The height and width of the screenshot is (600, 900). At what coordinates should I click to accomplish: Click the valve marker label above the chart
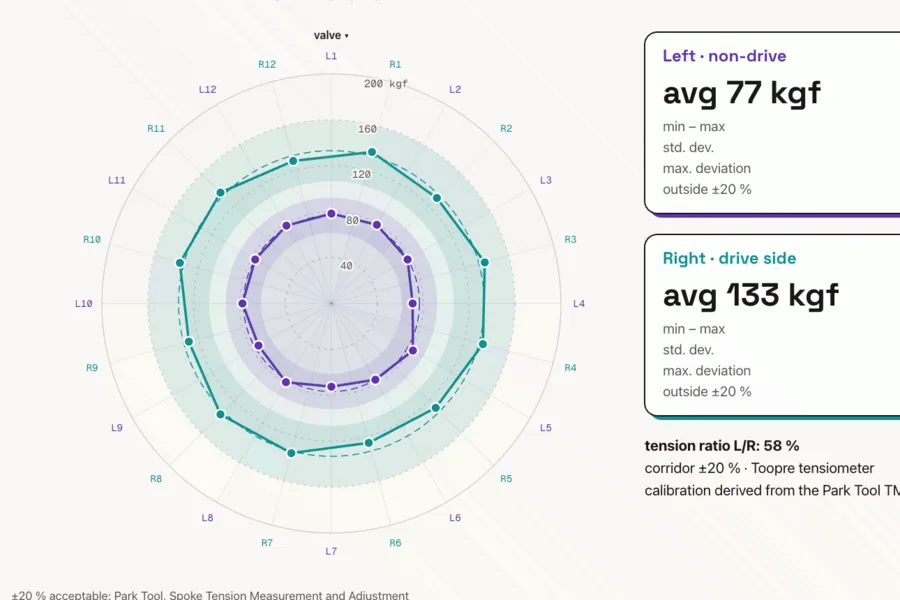pos(331,35)
